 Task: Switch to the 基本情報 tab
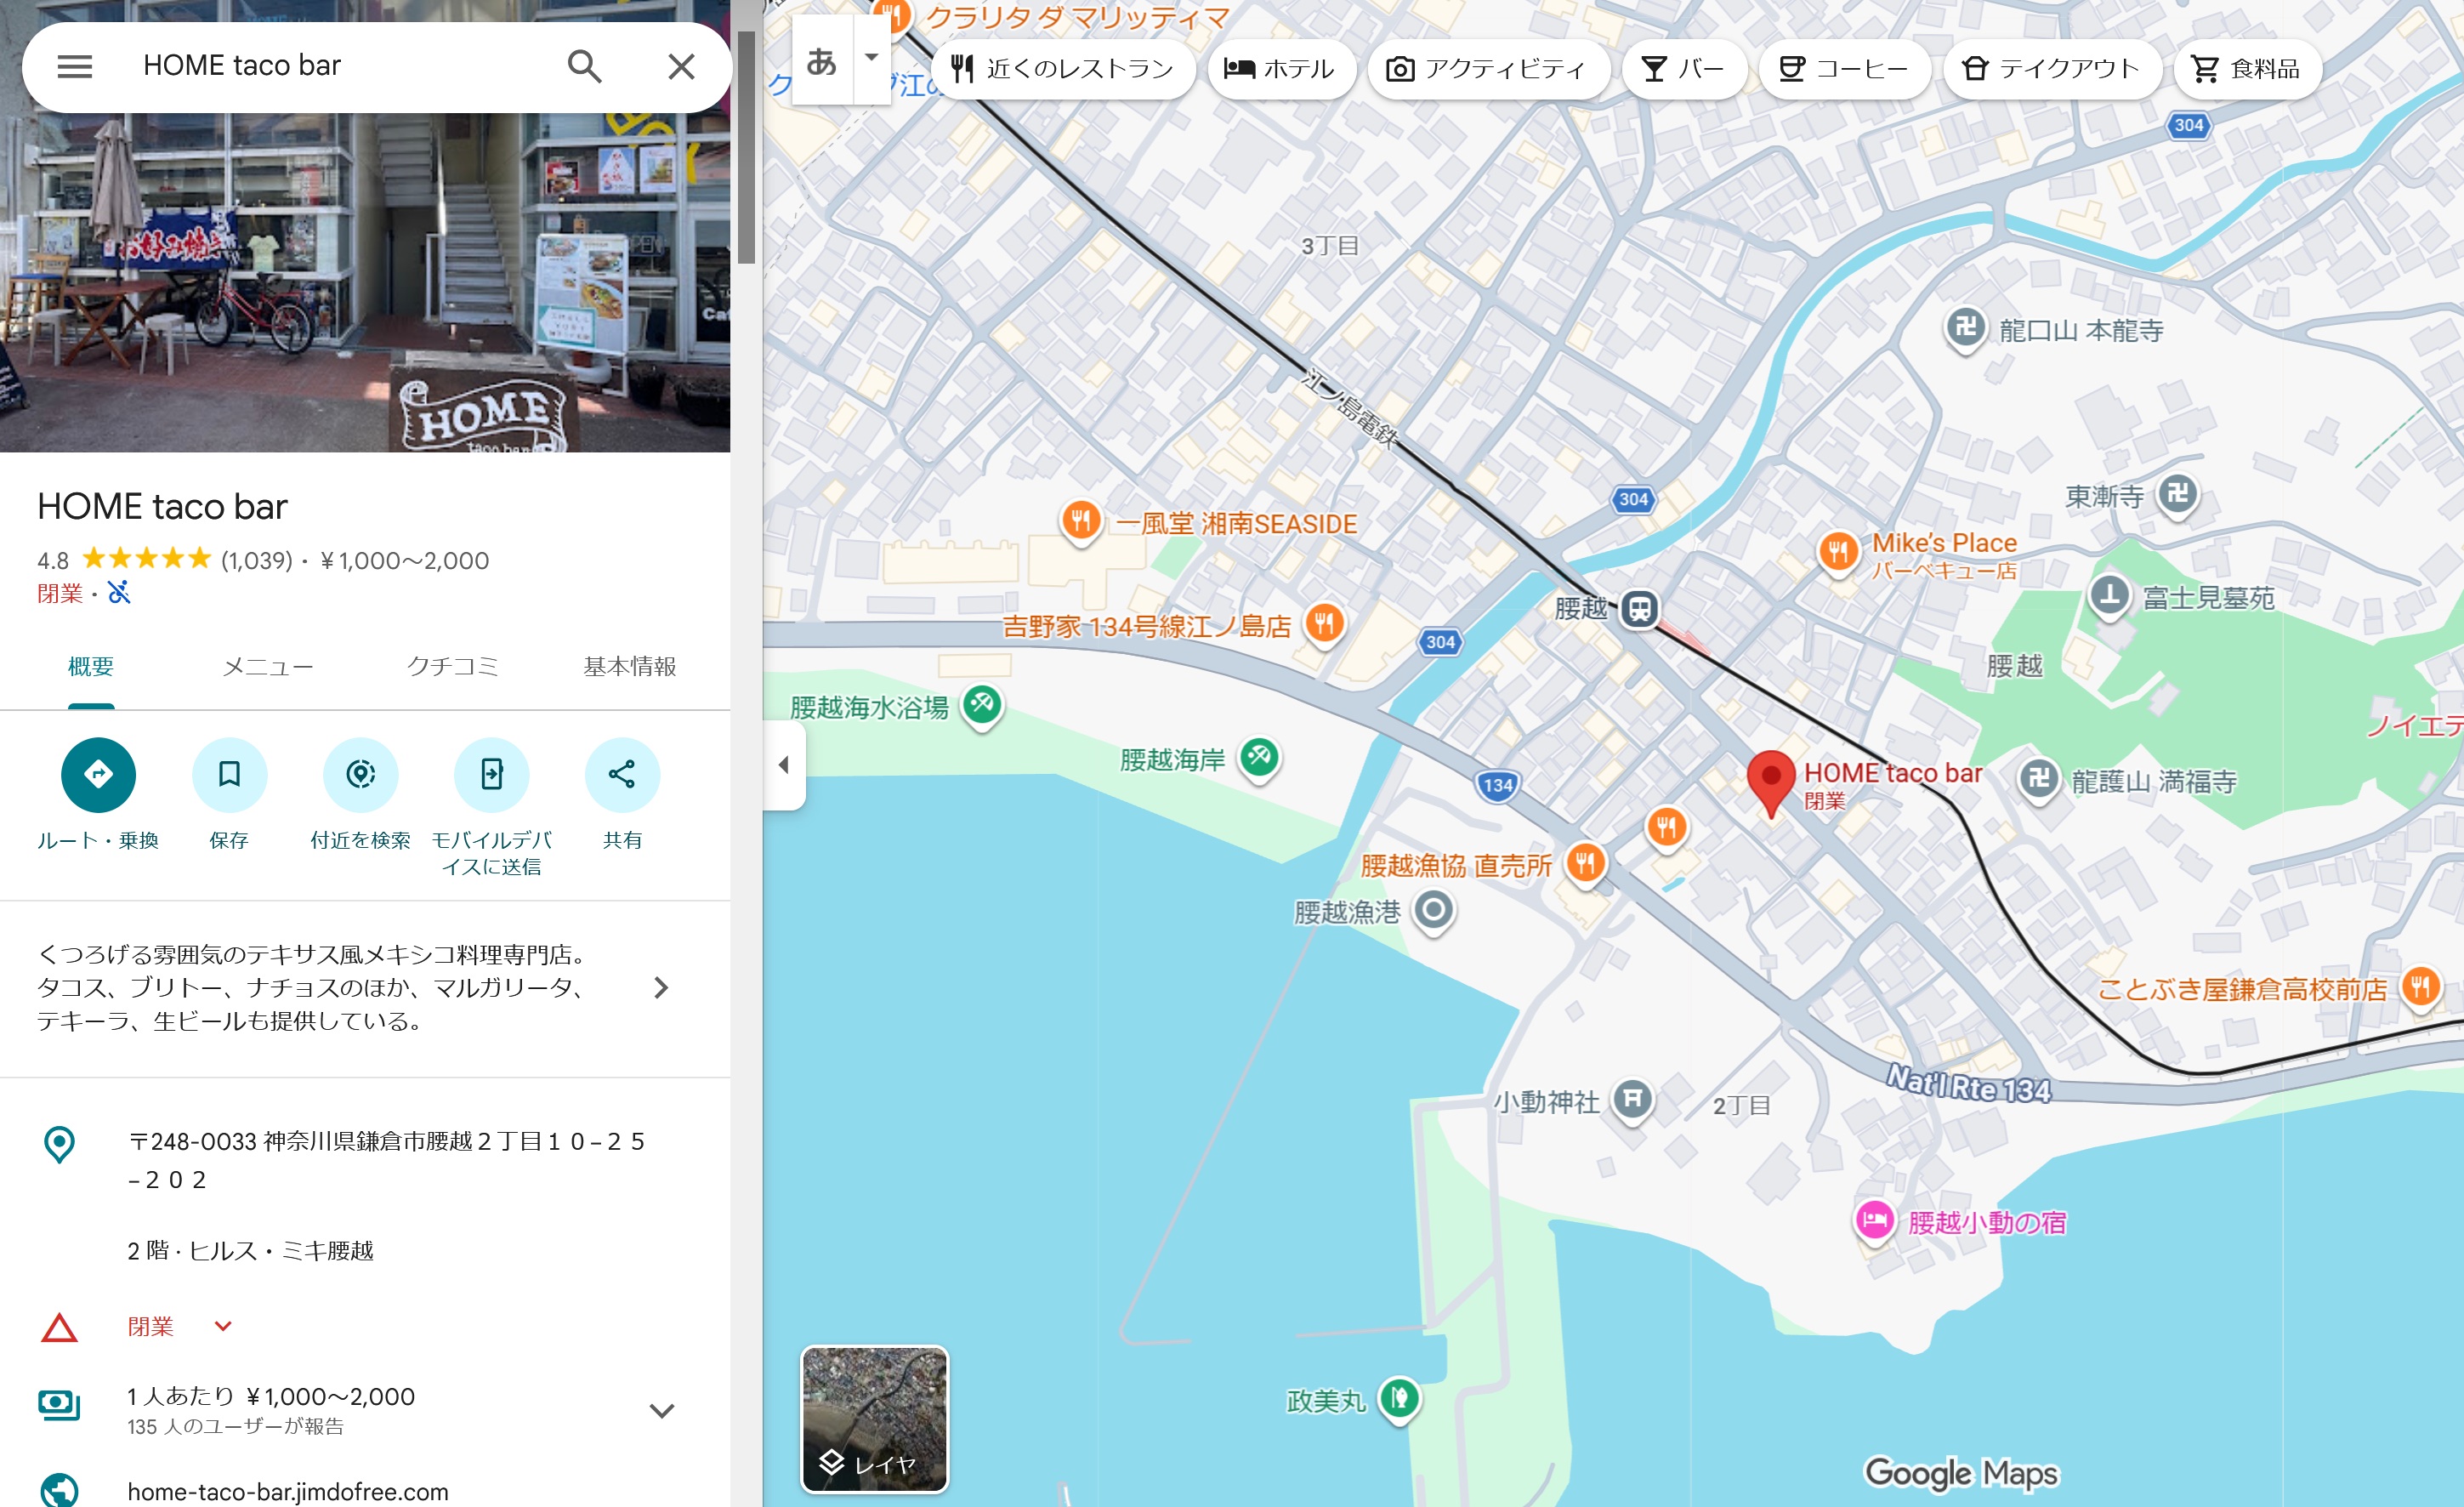[x=630, y=667]
